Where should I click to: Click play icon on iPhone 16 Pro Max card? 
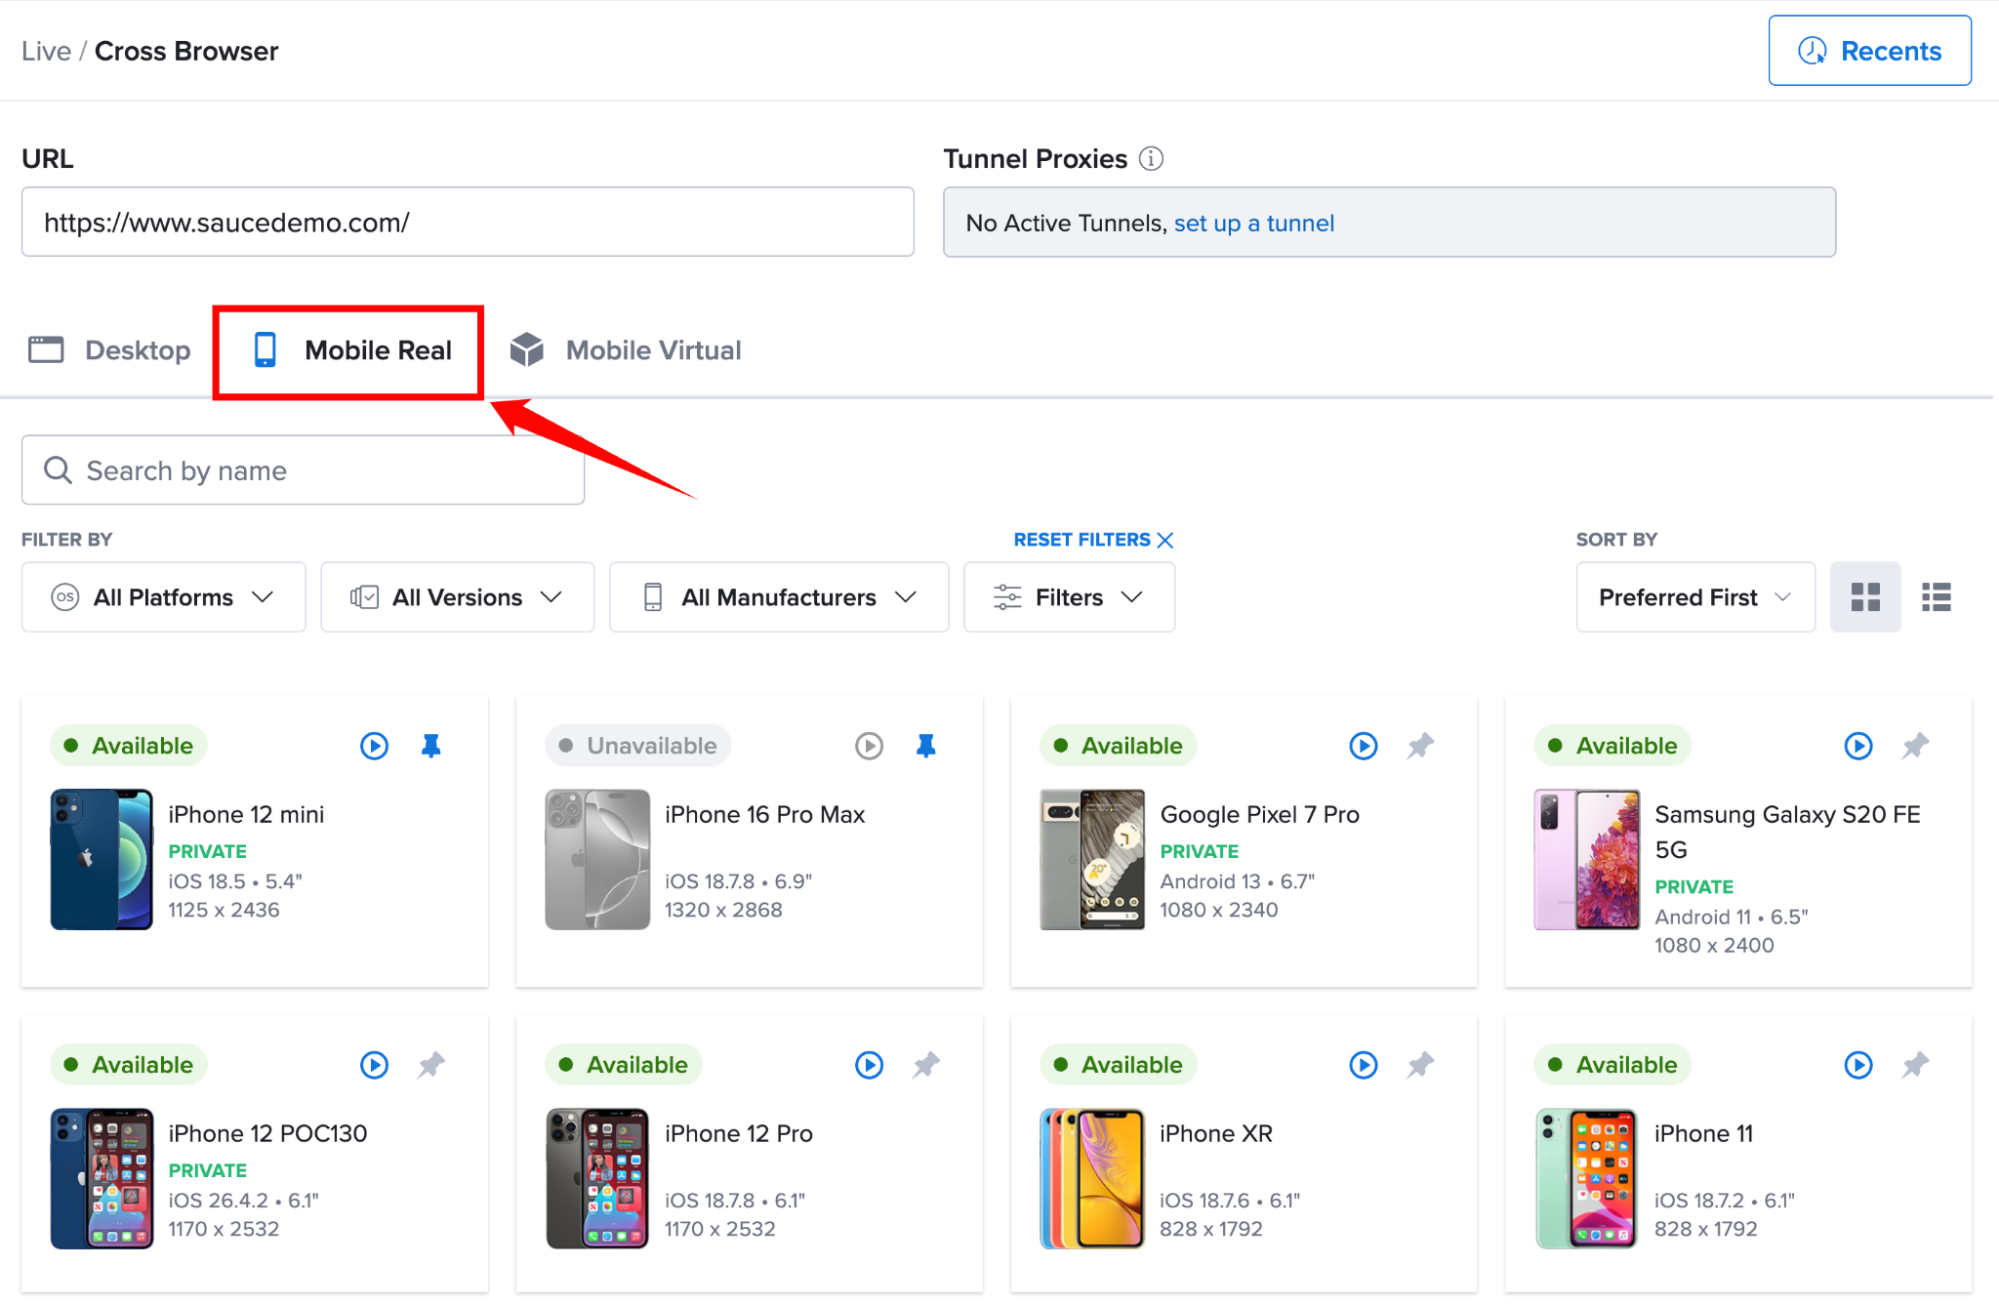click(869, 746)
